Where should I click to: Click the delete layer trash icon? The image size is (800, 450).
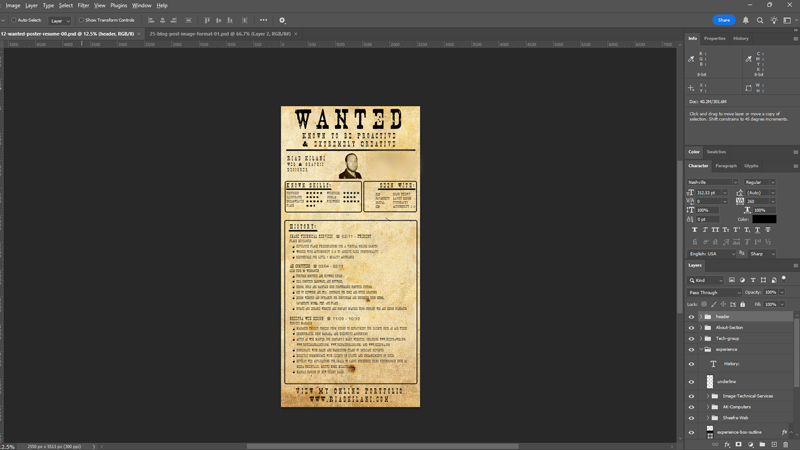click(x=786, y=444)
